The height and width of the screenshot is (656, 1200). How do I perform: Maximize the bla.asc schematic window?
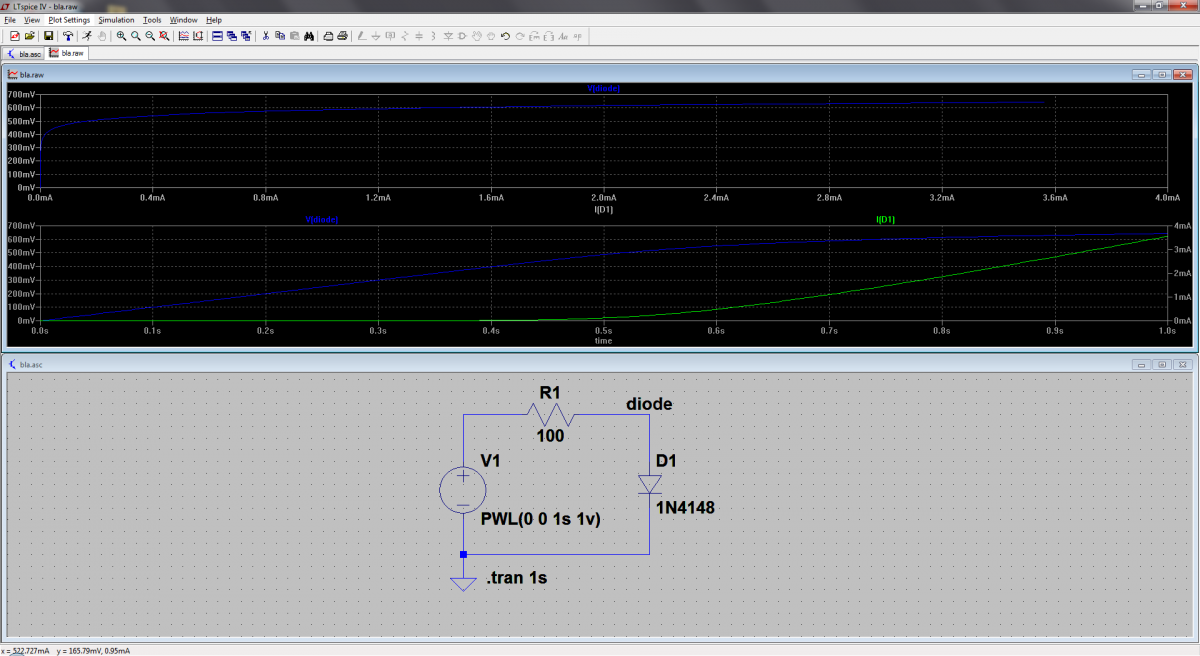click(1164, 364)
